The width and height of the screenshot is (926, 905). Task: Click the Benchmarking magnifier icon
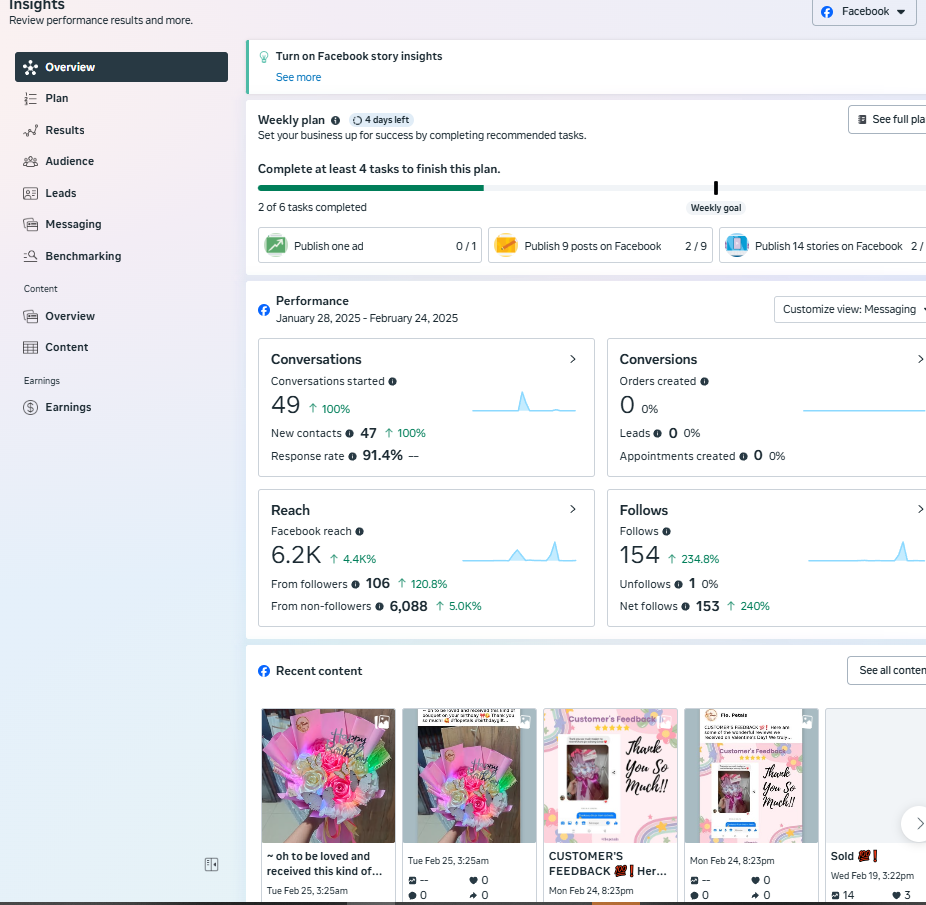(30, 256)
